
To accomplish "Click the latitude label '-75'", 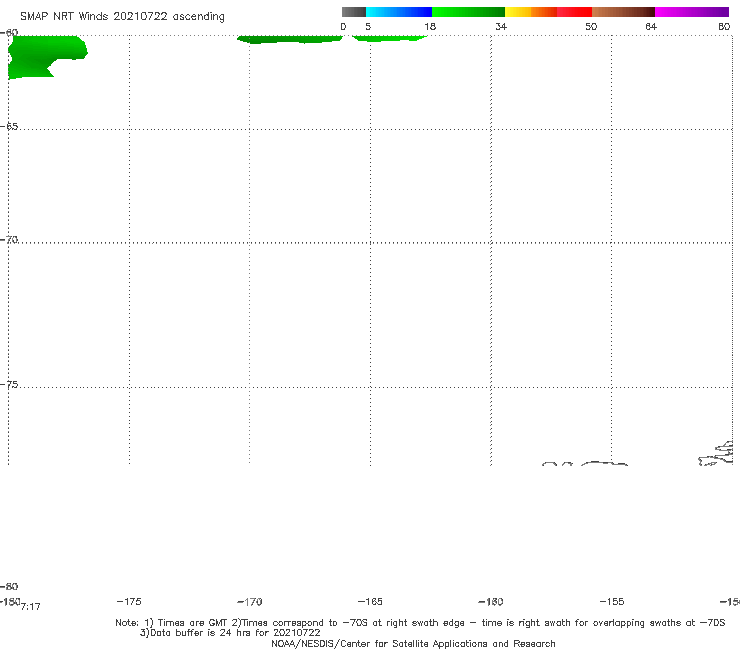I will tap(9, 385).
